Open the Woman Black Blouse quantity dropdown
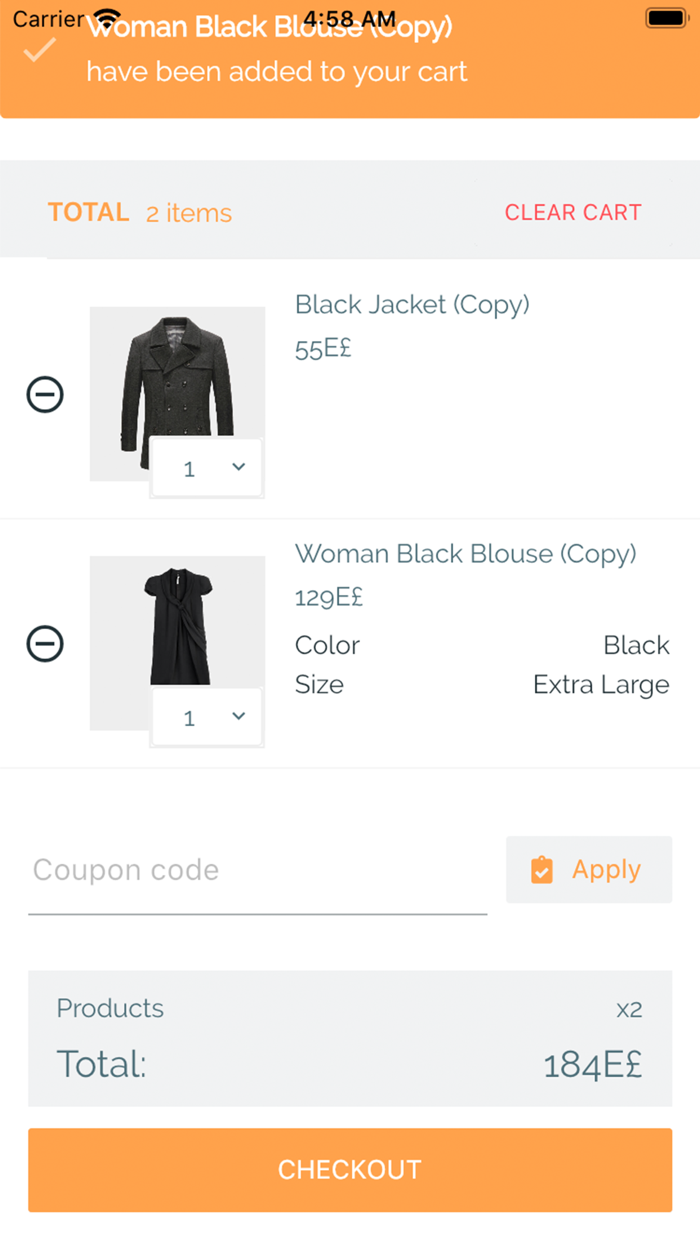This screenshot has height=1244, width=700. pos(206,716)
